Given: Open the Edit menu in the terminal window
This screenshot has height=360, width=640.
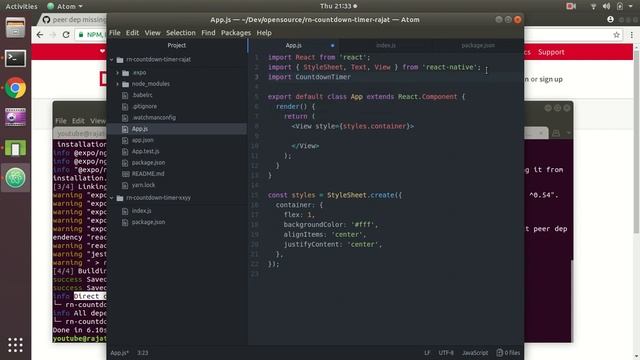Looking at the screenshot, I should 78,121.
